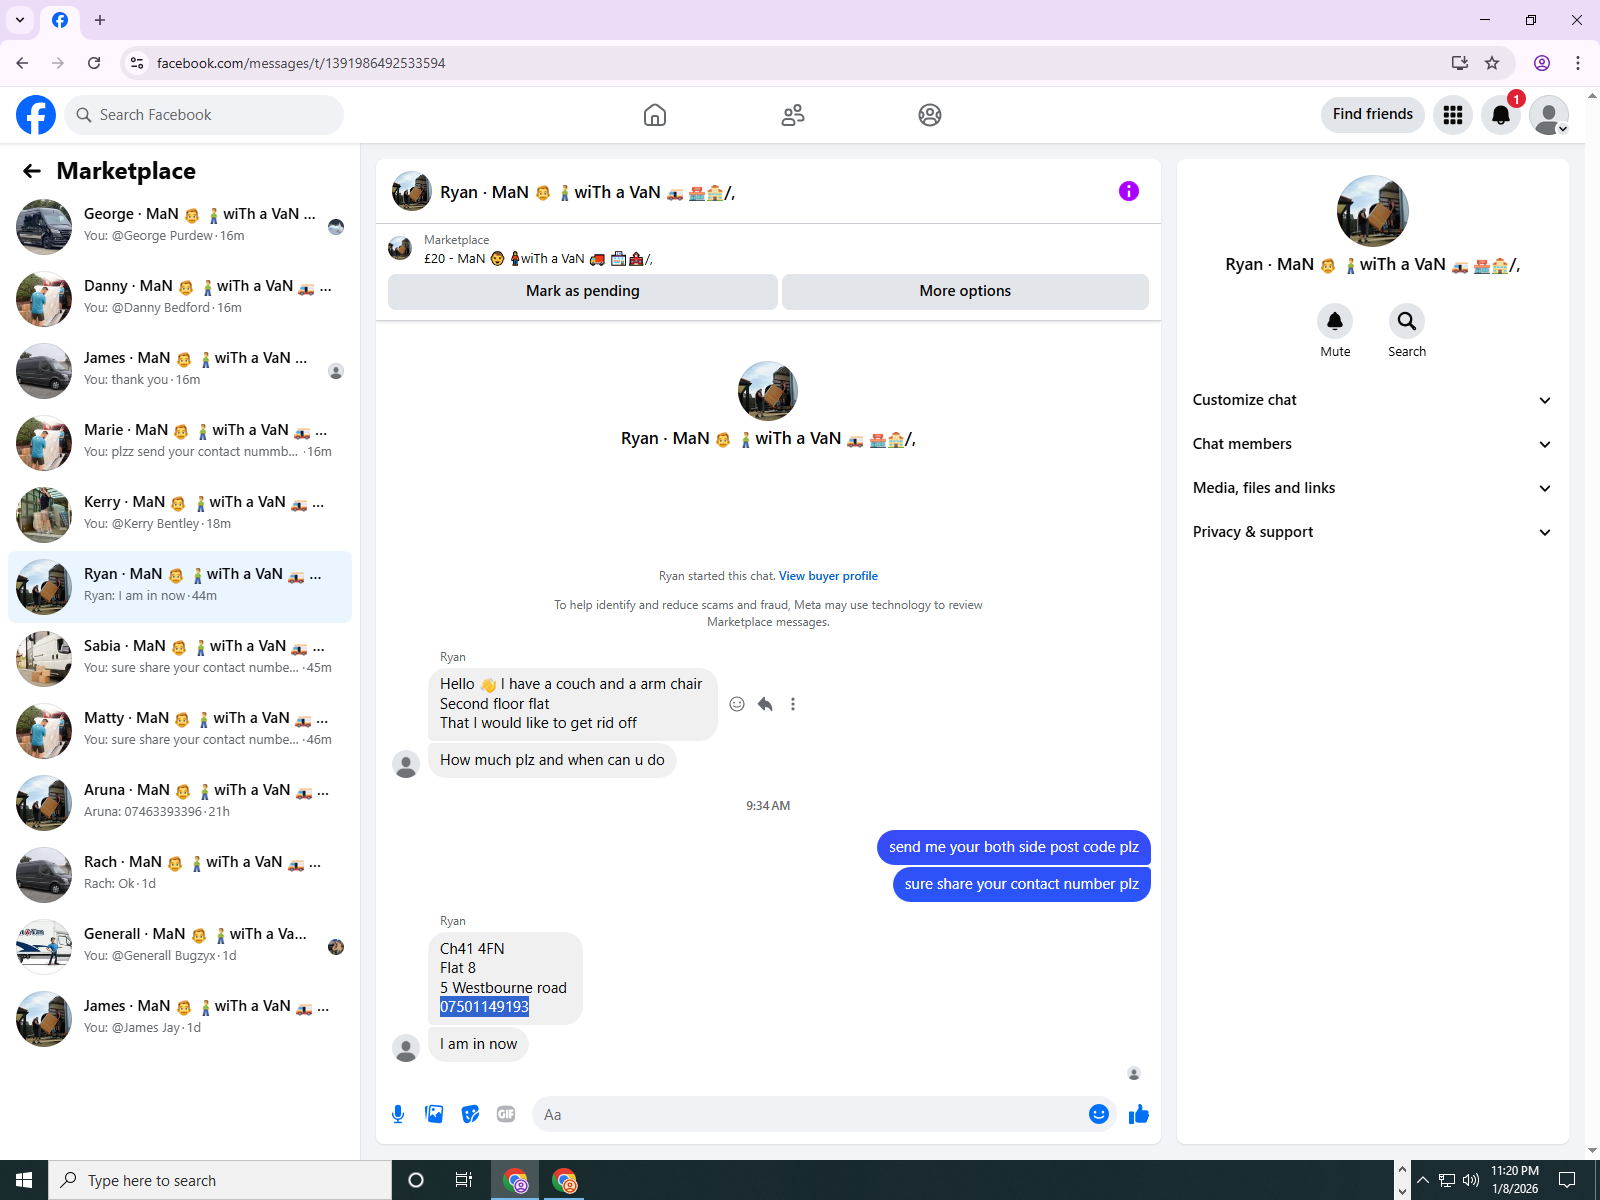
Task: Reload the page
Action: pos(94,63)
